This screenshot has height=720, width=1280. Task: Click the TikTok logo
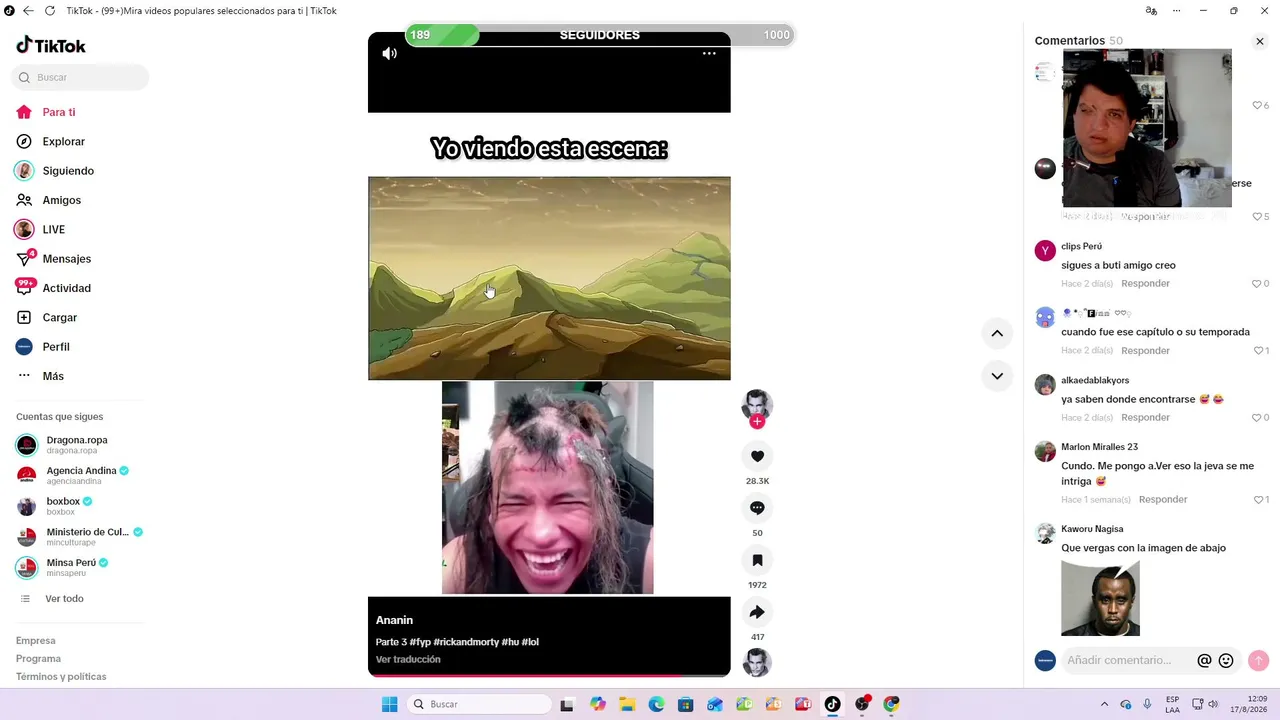point(51,45)
